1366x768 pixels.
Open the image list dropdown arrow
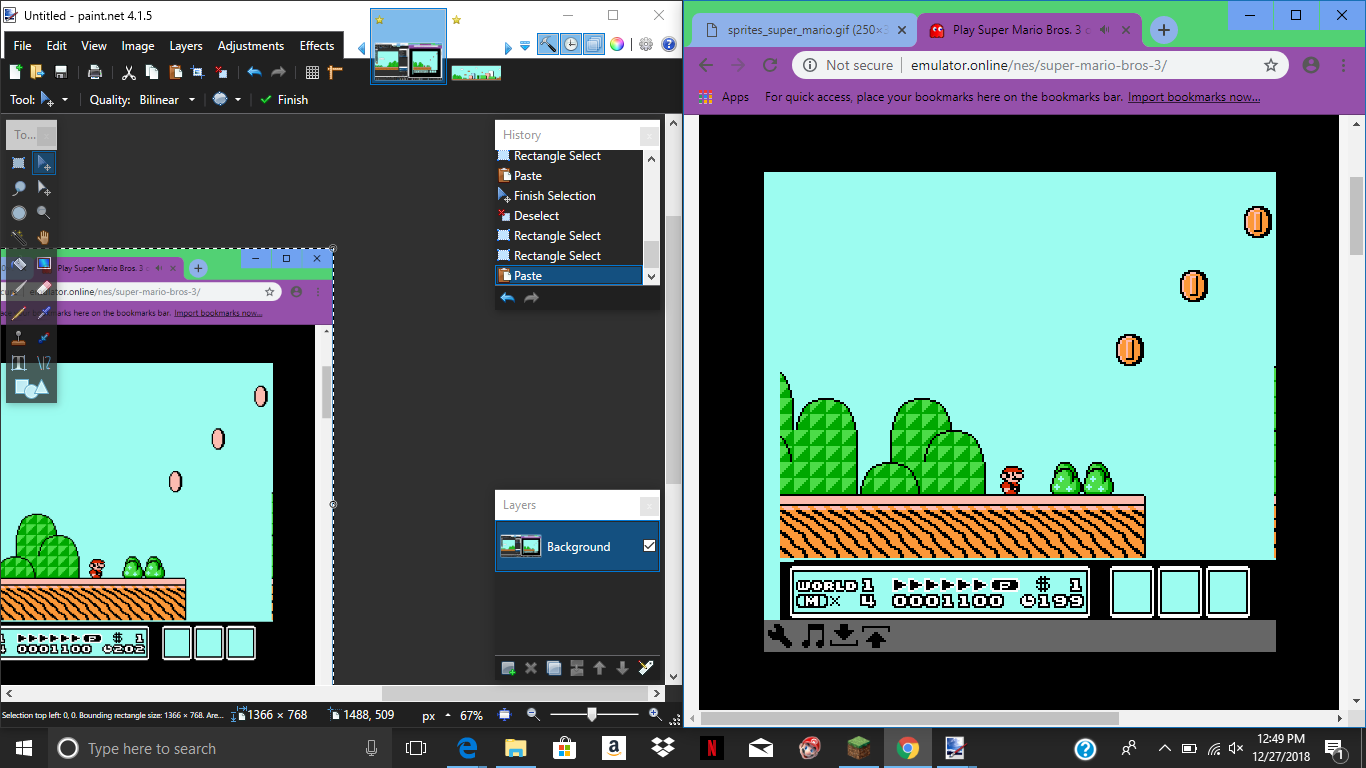pos(524,46)
